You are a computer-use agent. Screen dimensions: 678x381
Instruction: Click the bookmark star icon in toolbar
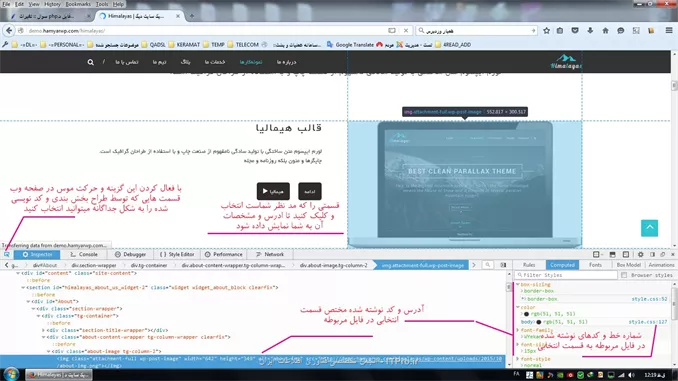[x=547, y=31]
